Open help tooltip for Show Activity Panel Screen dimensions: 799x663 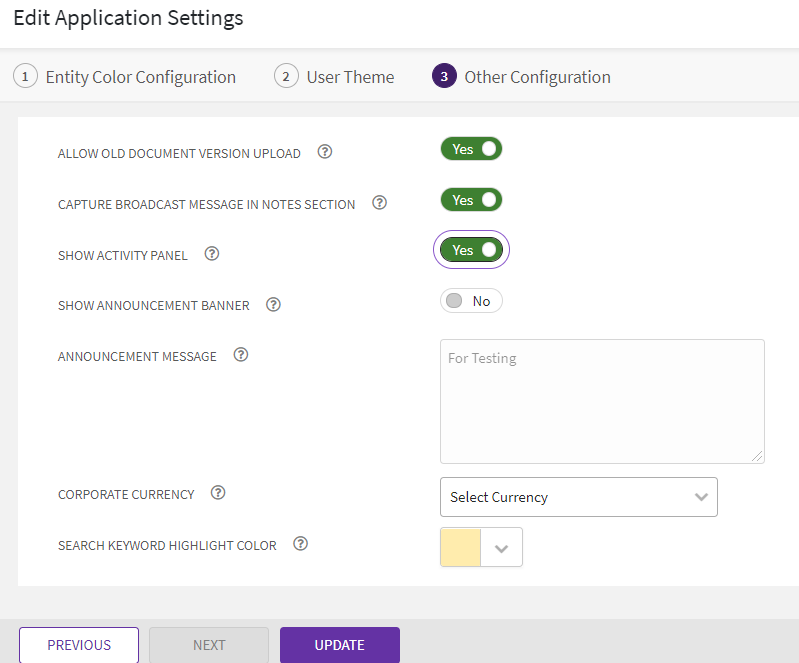click(211, 254)
